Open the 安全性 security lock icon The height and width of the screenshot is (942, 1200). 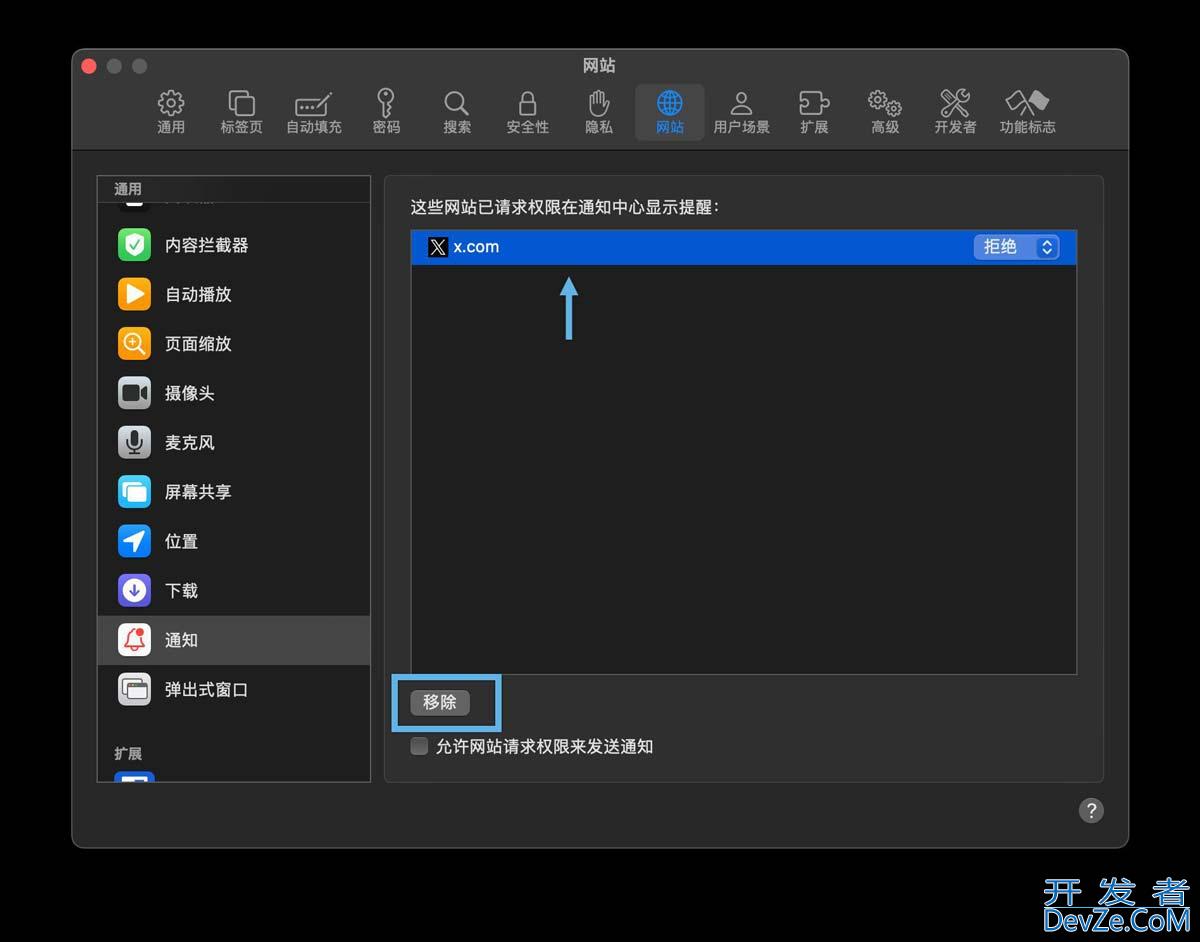click(527, 103)
